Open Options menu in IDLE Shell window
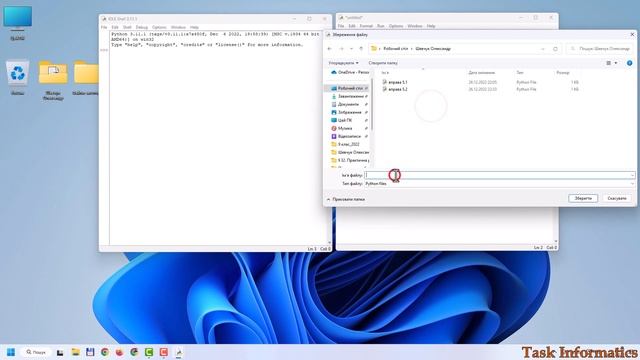 159,27
